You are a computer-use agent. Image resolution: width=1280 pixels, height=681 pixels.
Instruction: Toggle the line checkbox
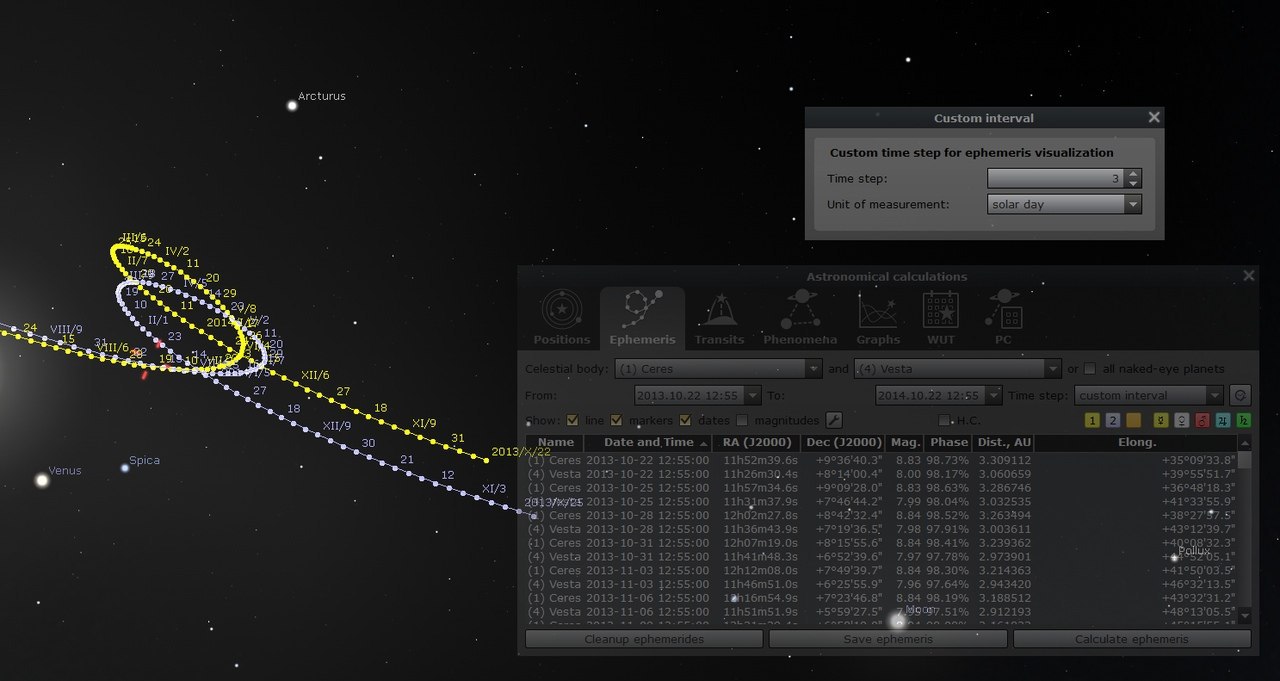coord(573,420)
